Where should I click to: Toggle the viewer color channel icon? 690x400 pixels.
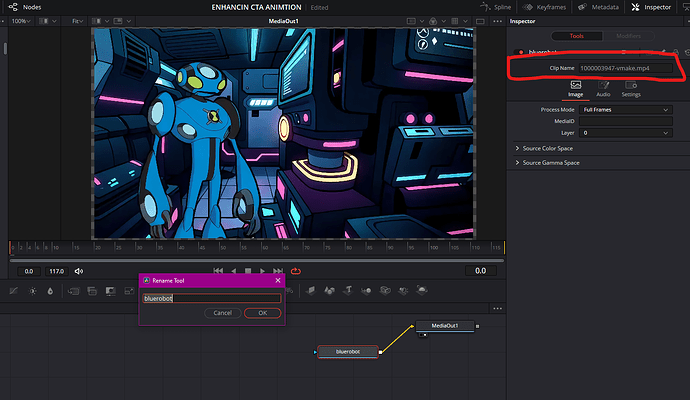[x=433, y=21]
